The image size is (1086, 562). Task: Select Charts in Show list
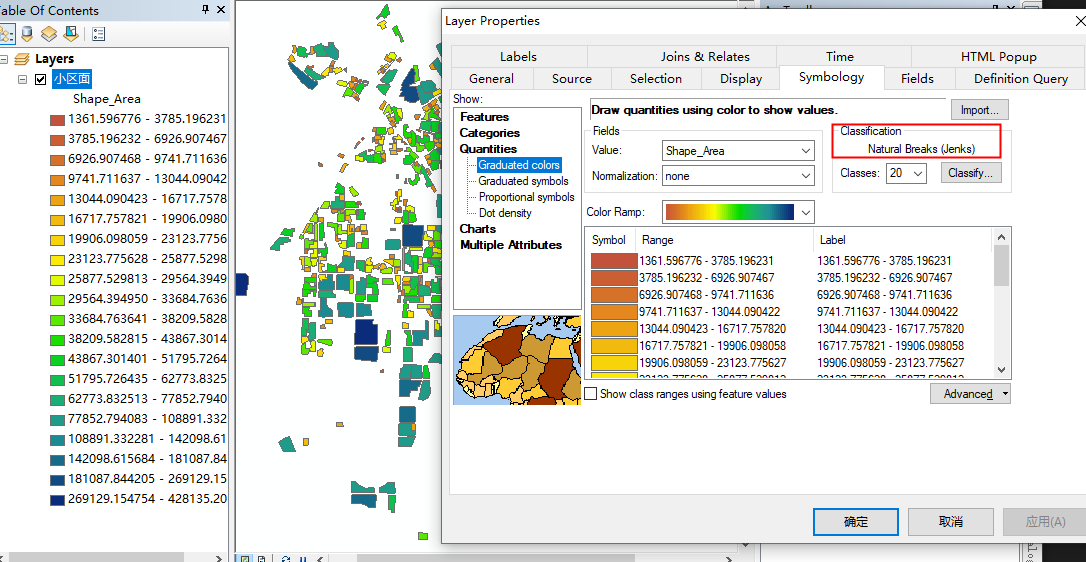[x=478, y=229]
